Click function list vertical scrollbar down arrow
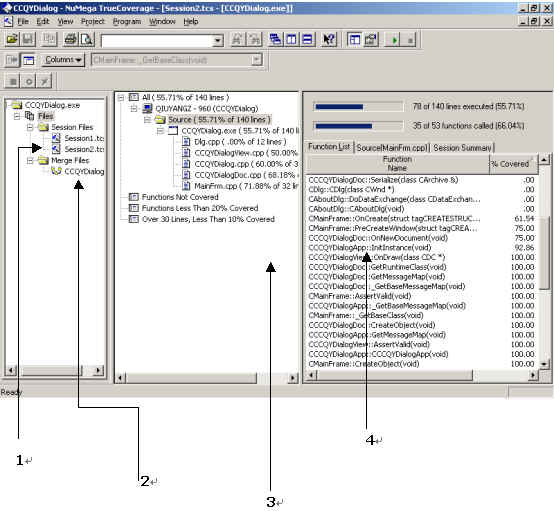The width and height of the screenshot is (554, 511). click(x=544, y=363)
